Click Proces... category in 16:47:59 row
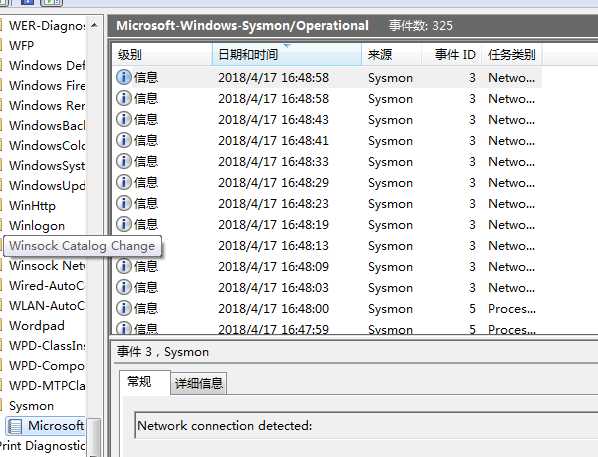This screenshot has height=457, width=598. (x=512, y=329)
